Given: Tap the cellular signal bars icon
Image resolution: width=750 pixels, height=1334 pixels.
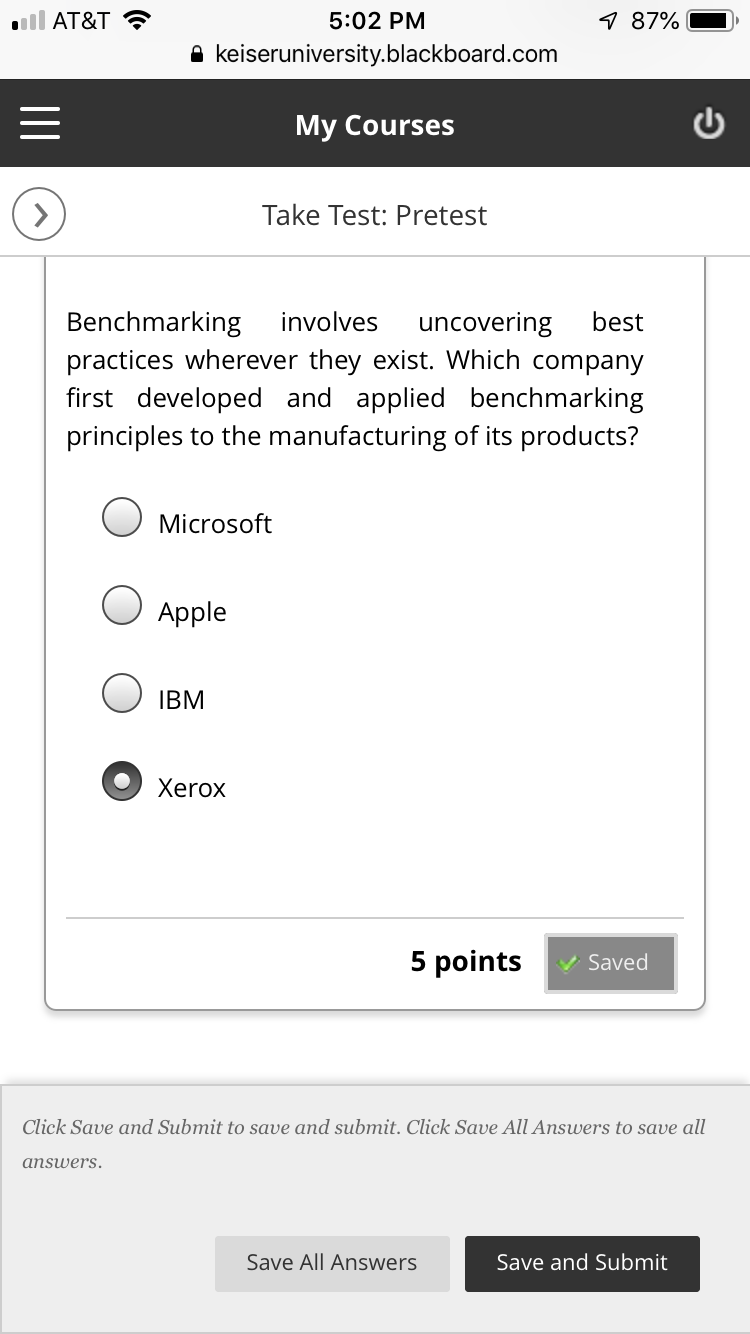Looking at the screenshot, I should (27, 21).
